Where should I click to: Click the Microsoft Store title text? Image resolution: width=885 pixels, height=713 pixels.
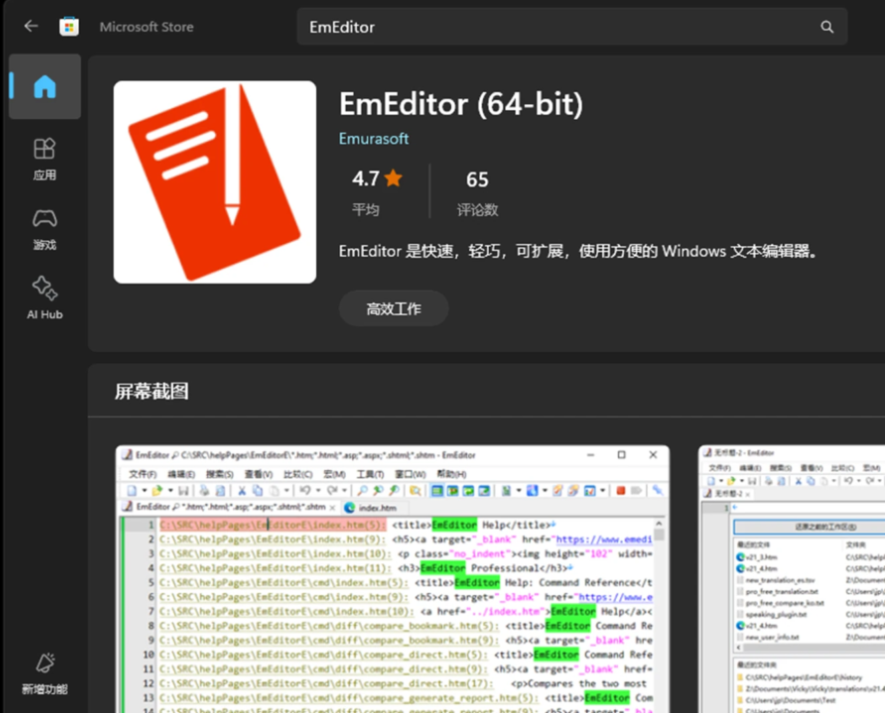pos(146,27)
